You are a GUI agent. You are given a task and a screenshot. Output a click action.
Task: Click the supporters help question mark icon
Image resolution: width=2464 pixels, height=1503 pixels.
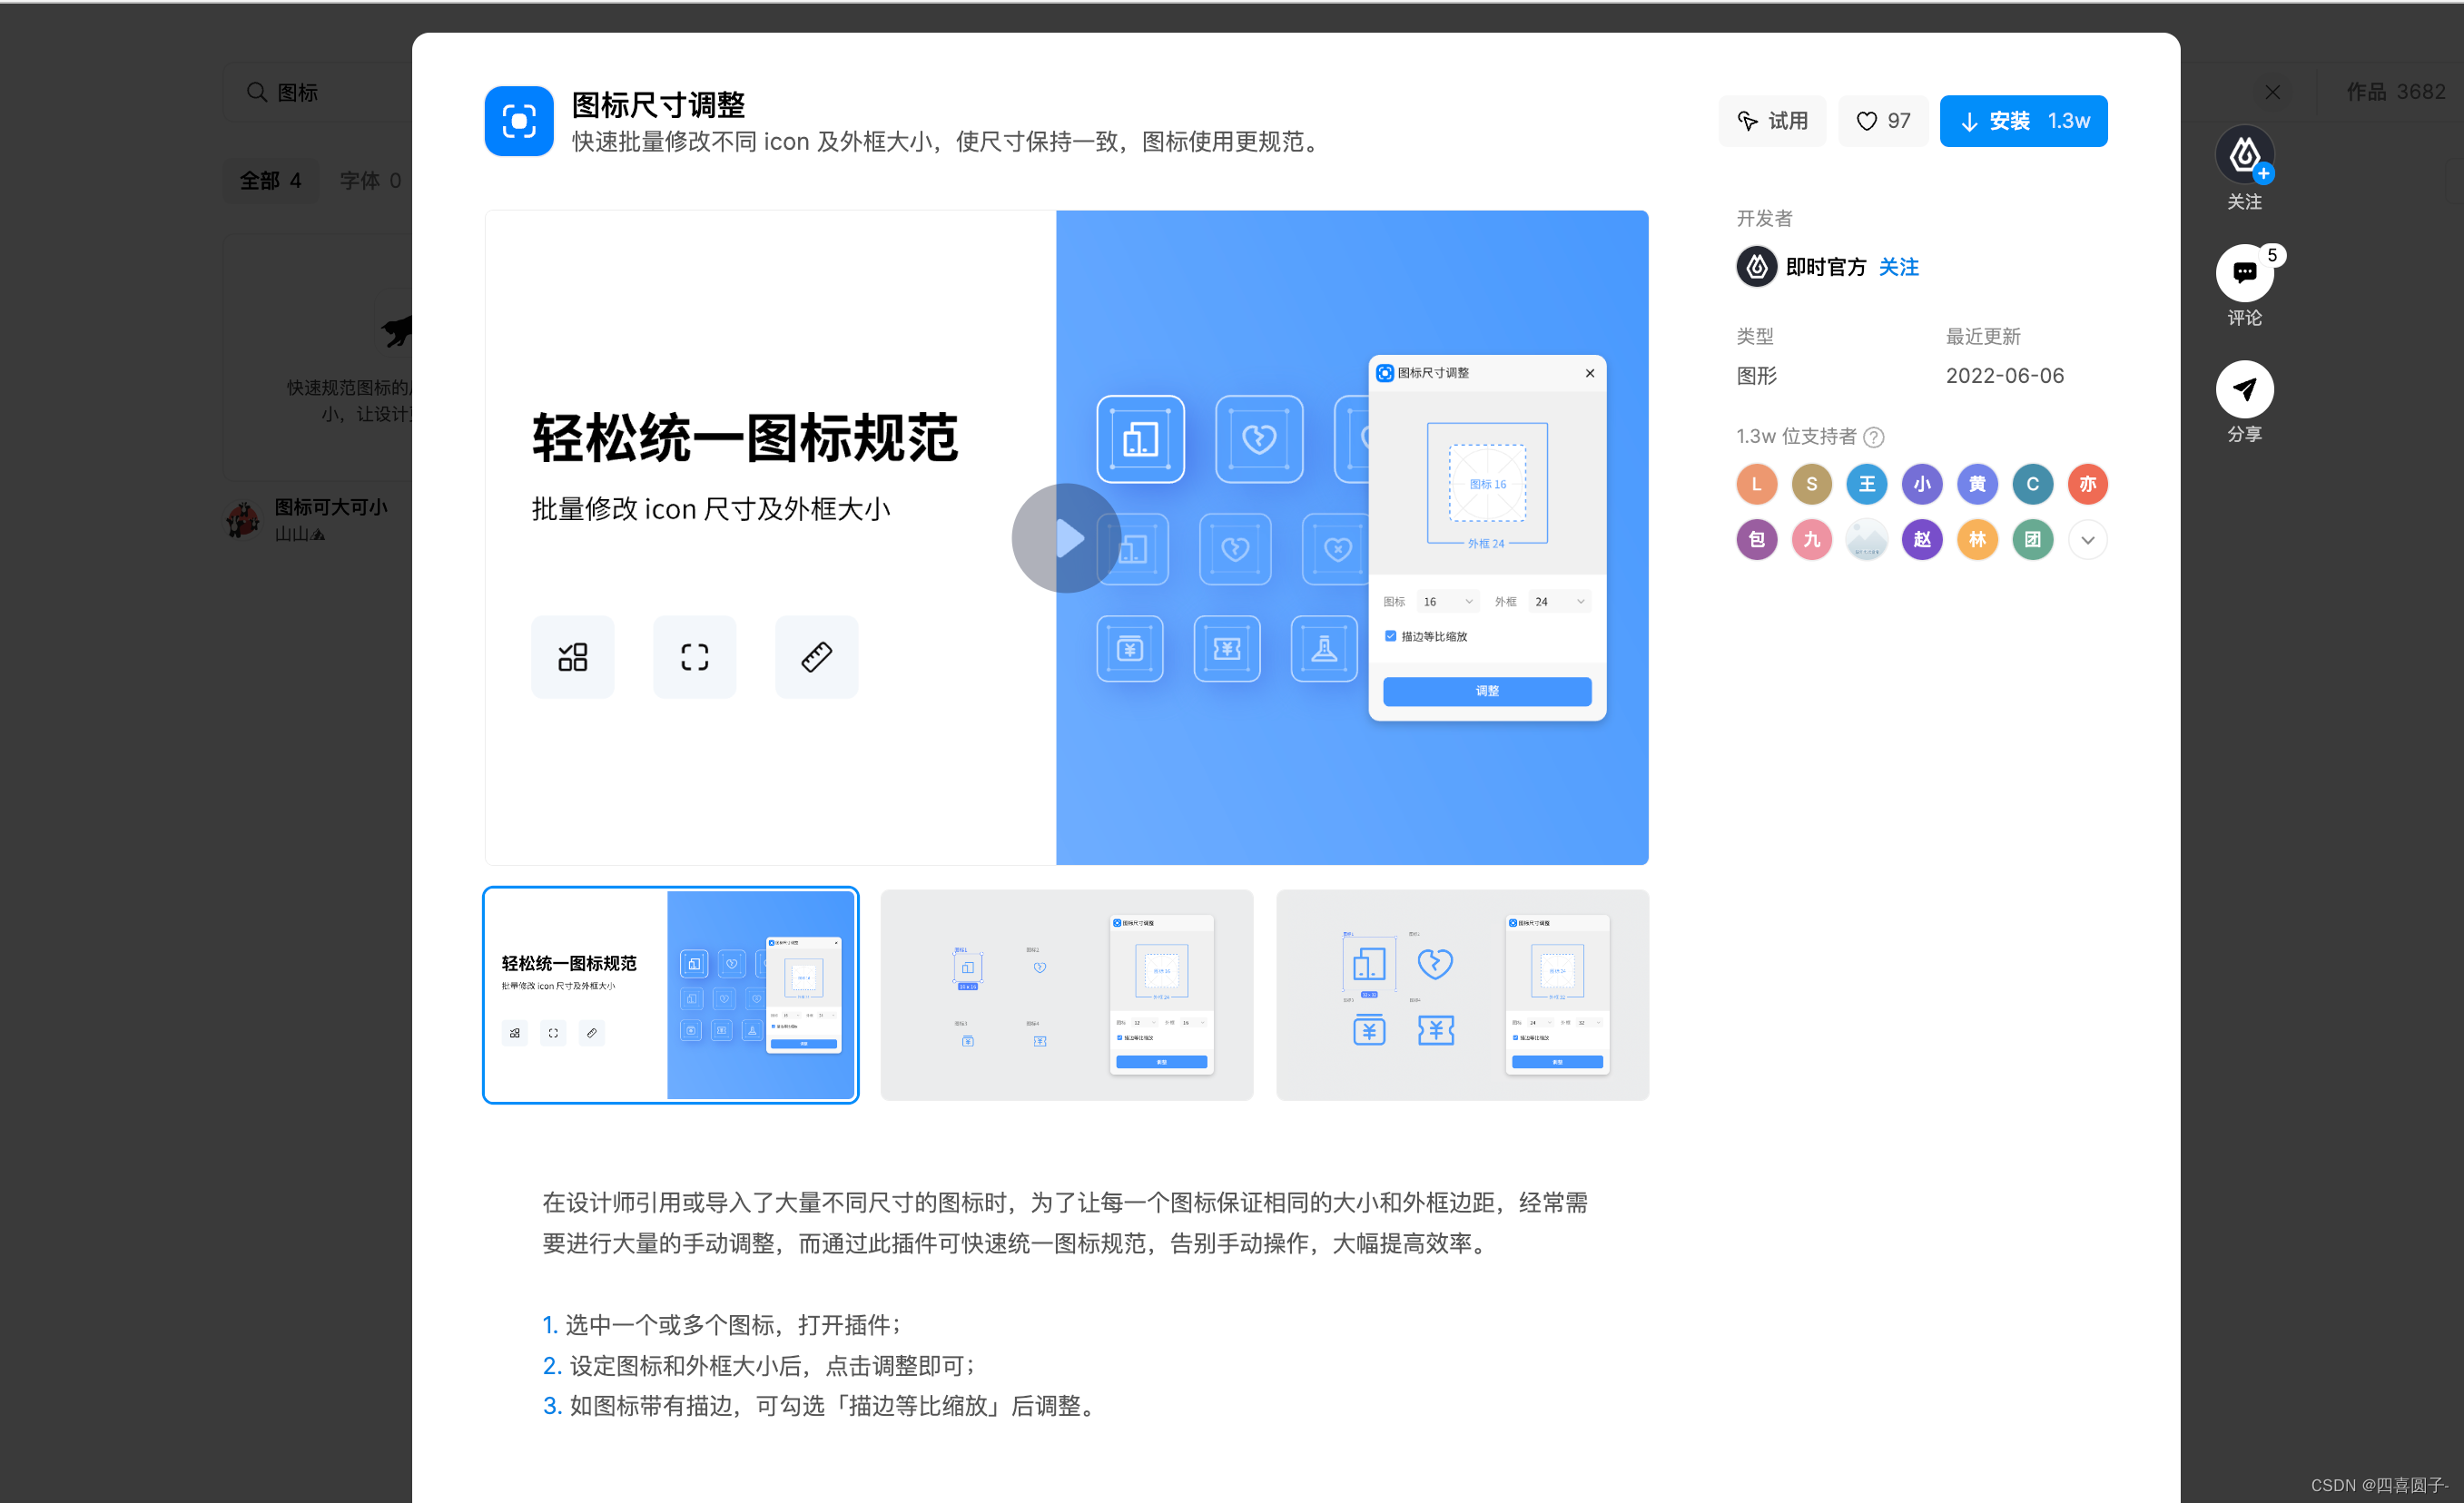[x=1874, y=437]
